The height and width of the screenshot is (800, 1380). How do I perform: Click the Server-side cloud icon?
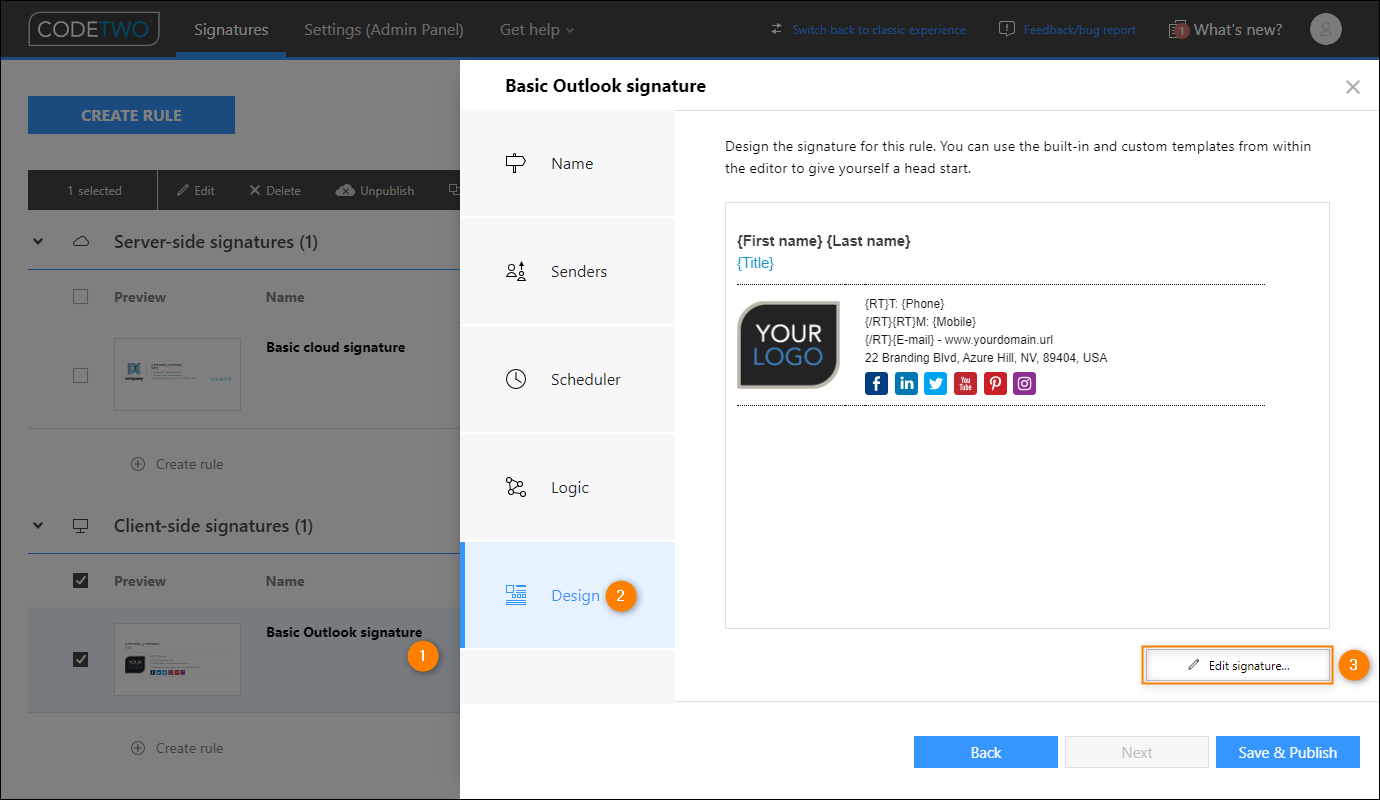(82, 242)
